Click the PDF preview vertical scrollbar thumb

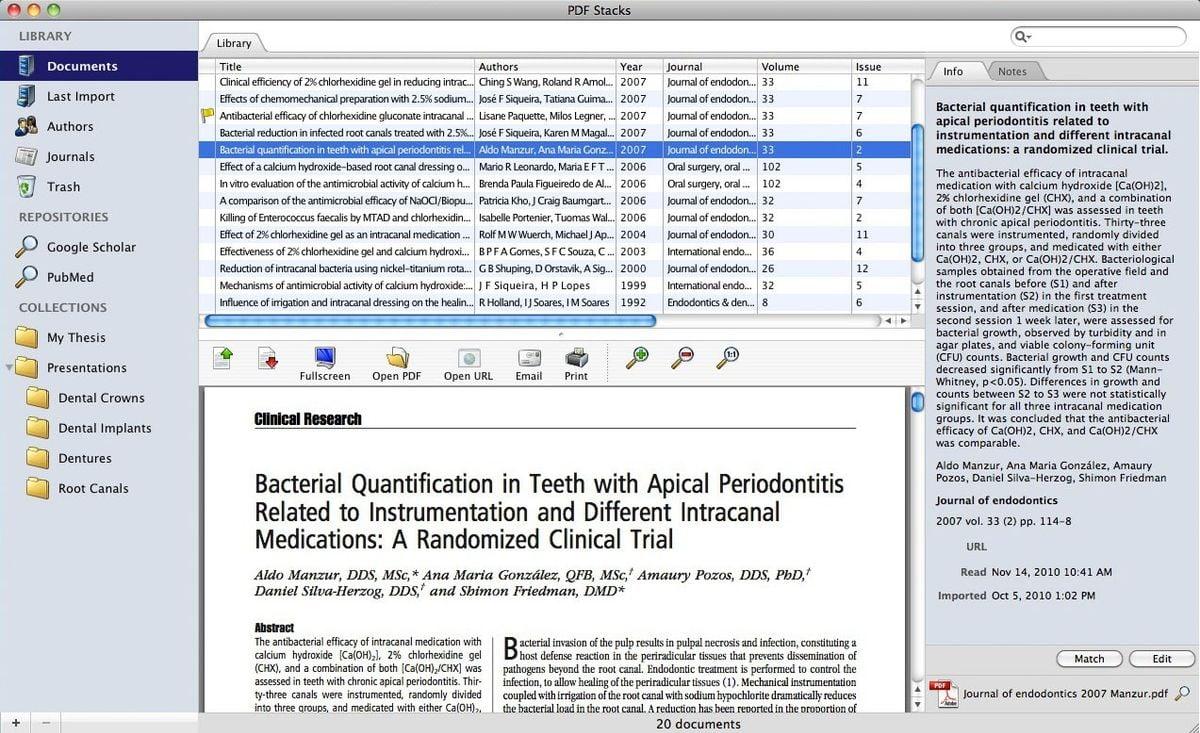click(x=917, y=402)
